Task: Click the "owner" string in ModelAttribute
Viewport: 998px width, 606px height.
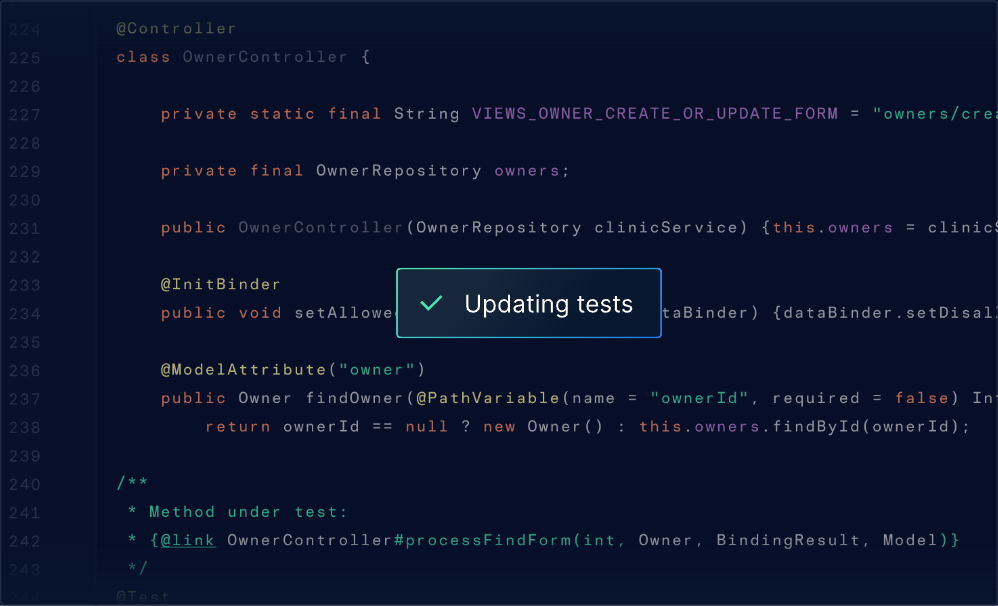Action: [376, 370]
